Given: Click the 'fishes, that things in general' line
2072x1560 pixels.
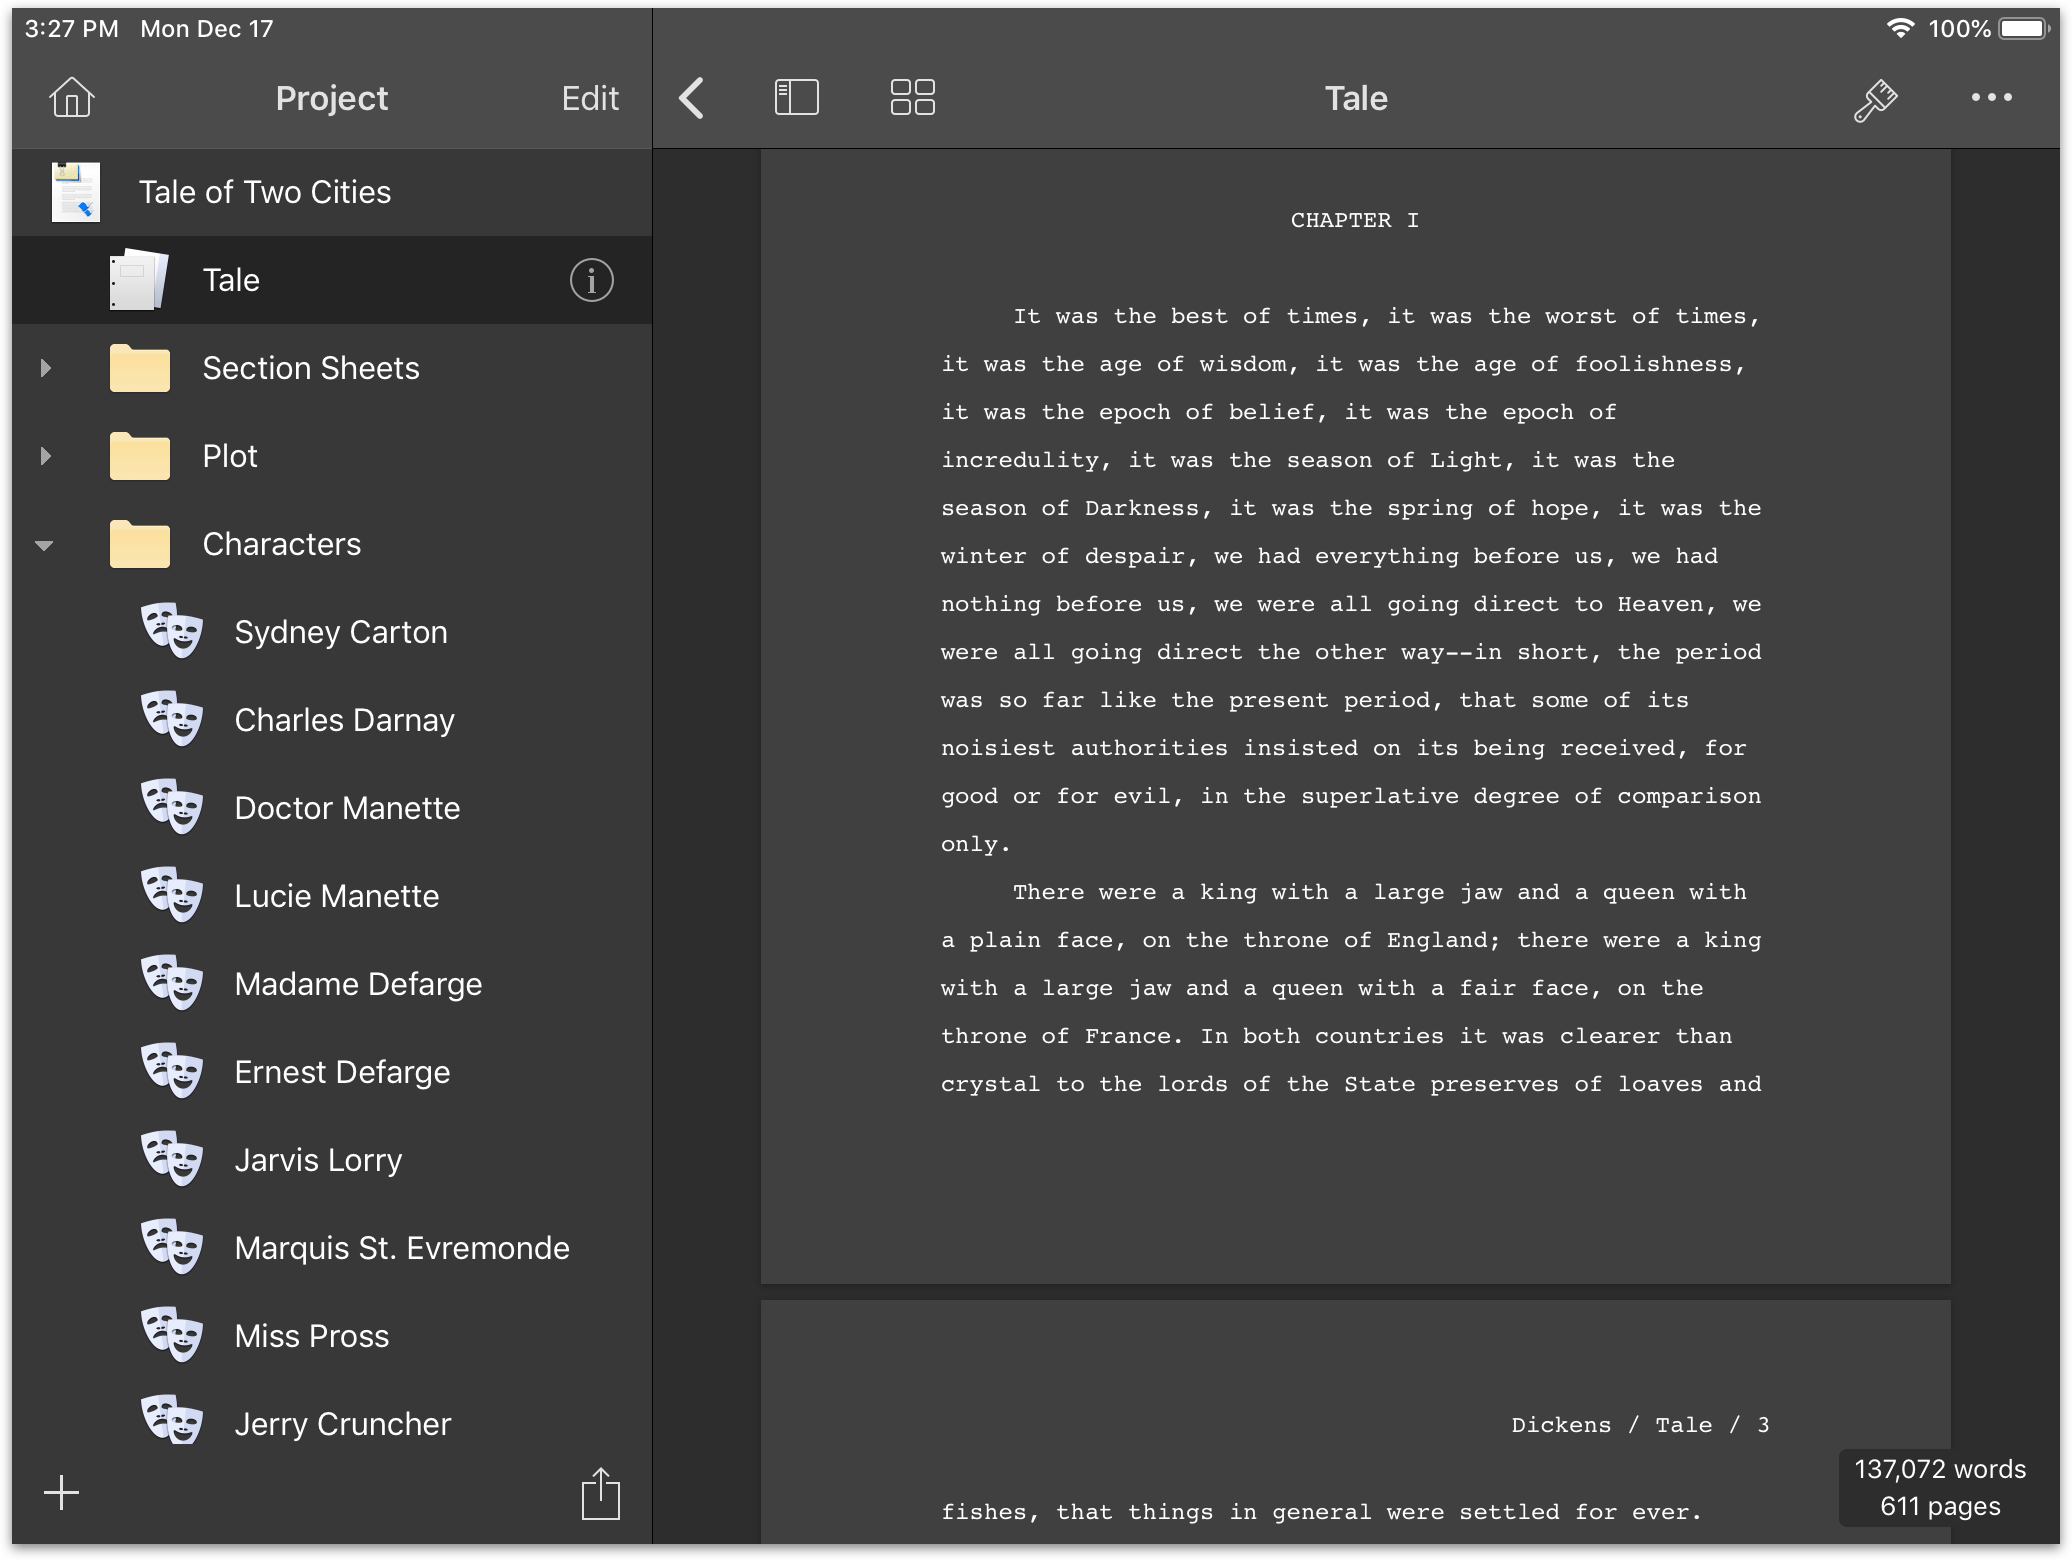Looking at the screenshot, I should point(1321,1512).
